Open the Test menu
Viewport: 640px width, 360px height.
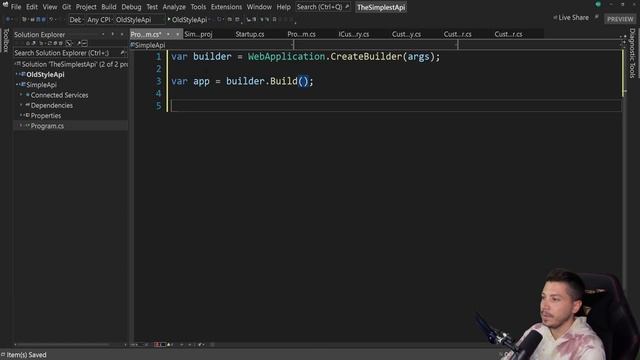pos(152,7)
